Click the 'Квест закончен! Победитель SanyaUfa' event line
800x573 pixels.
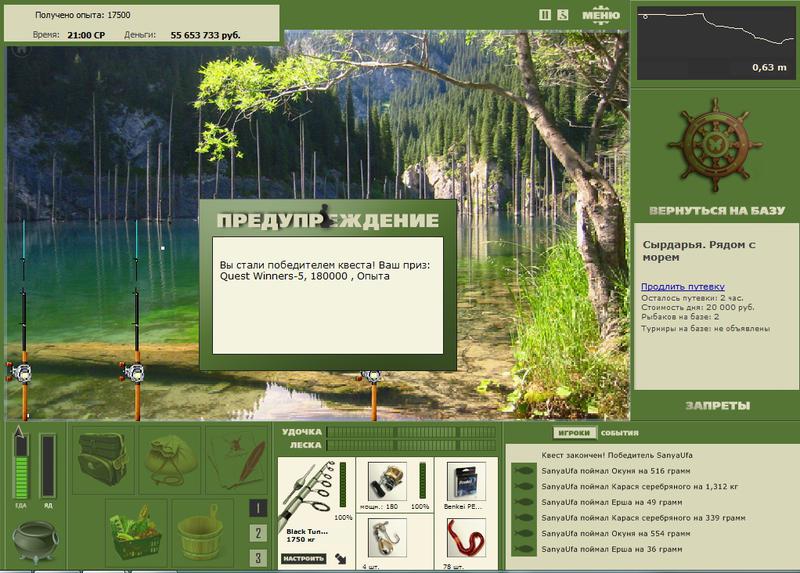617,455
